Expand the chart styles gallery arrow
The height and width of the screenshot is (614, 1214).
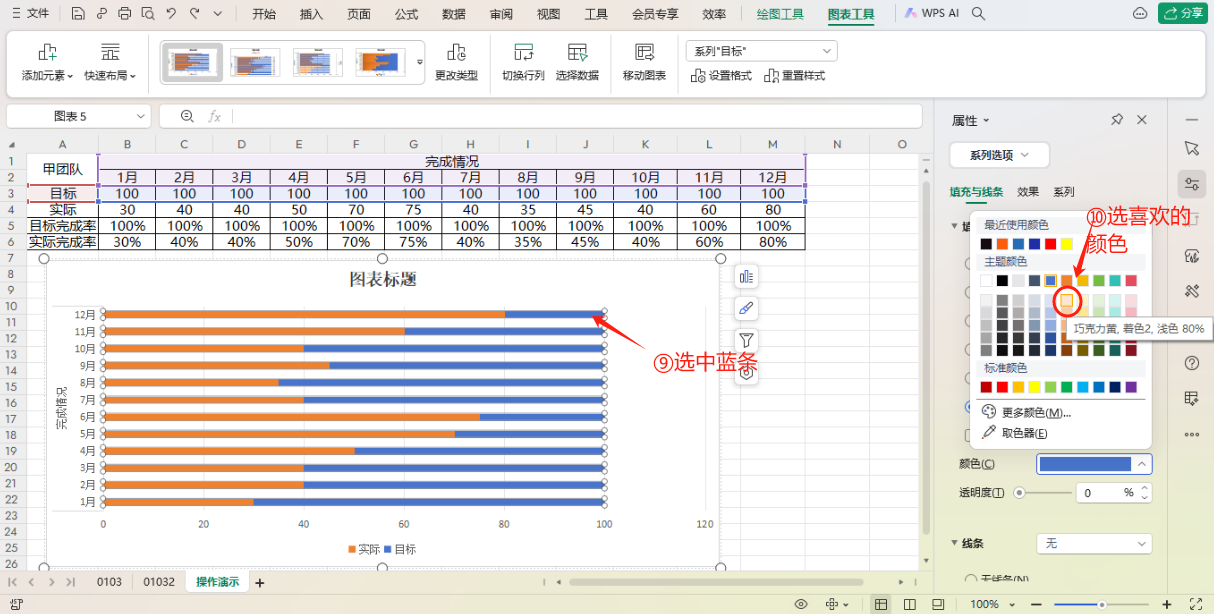(x=420, y=62)
